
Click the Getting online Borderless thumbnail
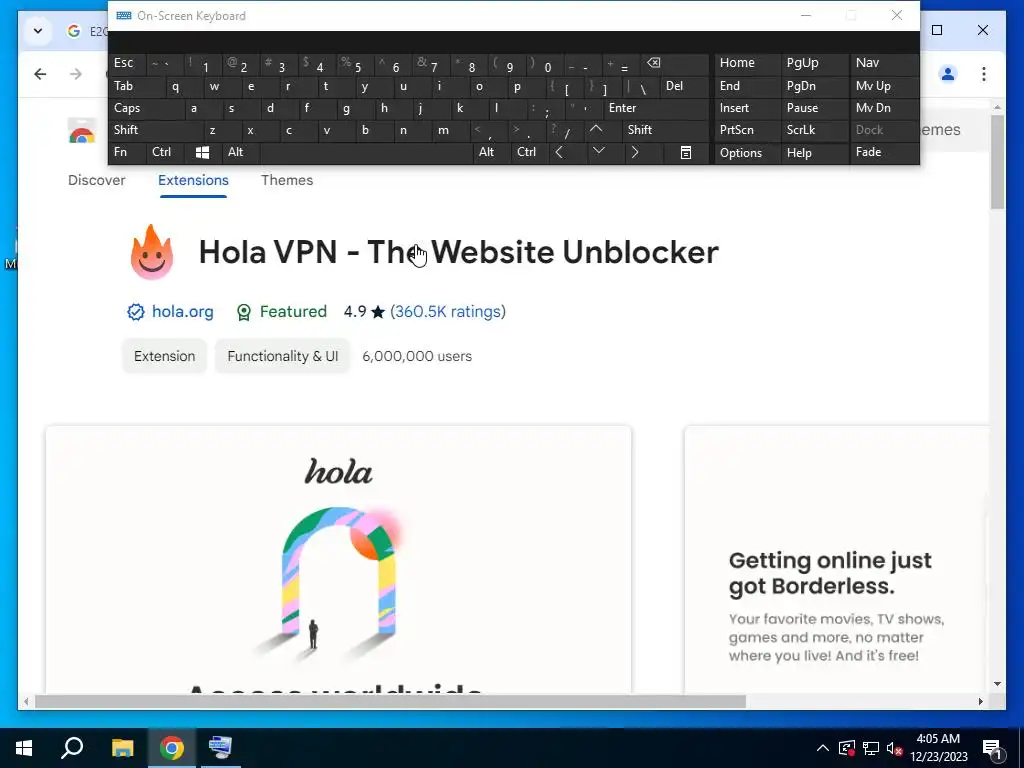[837, 560]
